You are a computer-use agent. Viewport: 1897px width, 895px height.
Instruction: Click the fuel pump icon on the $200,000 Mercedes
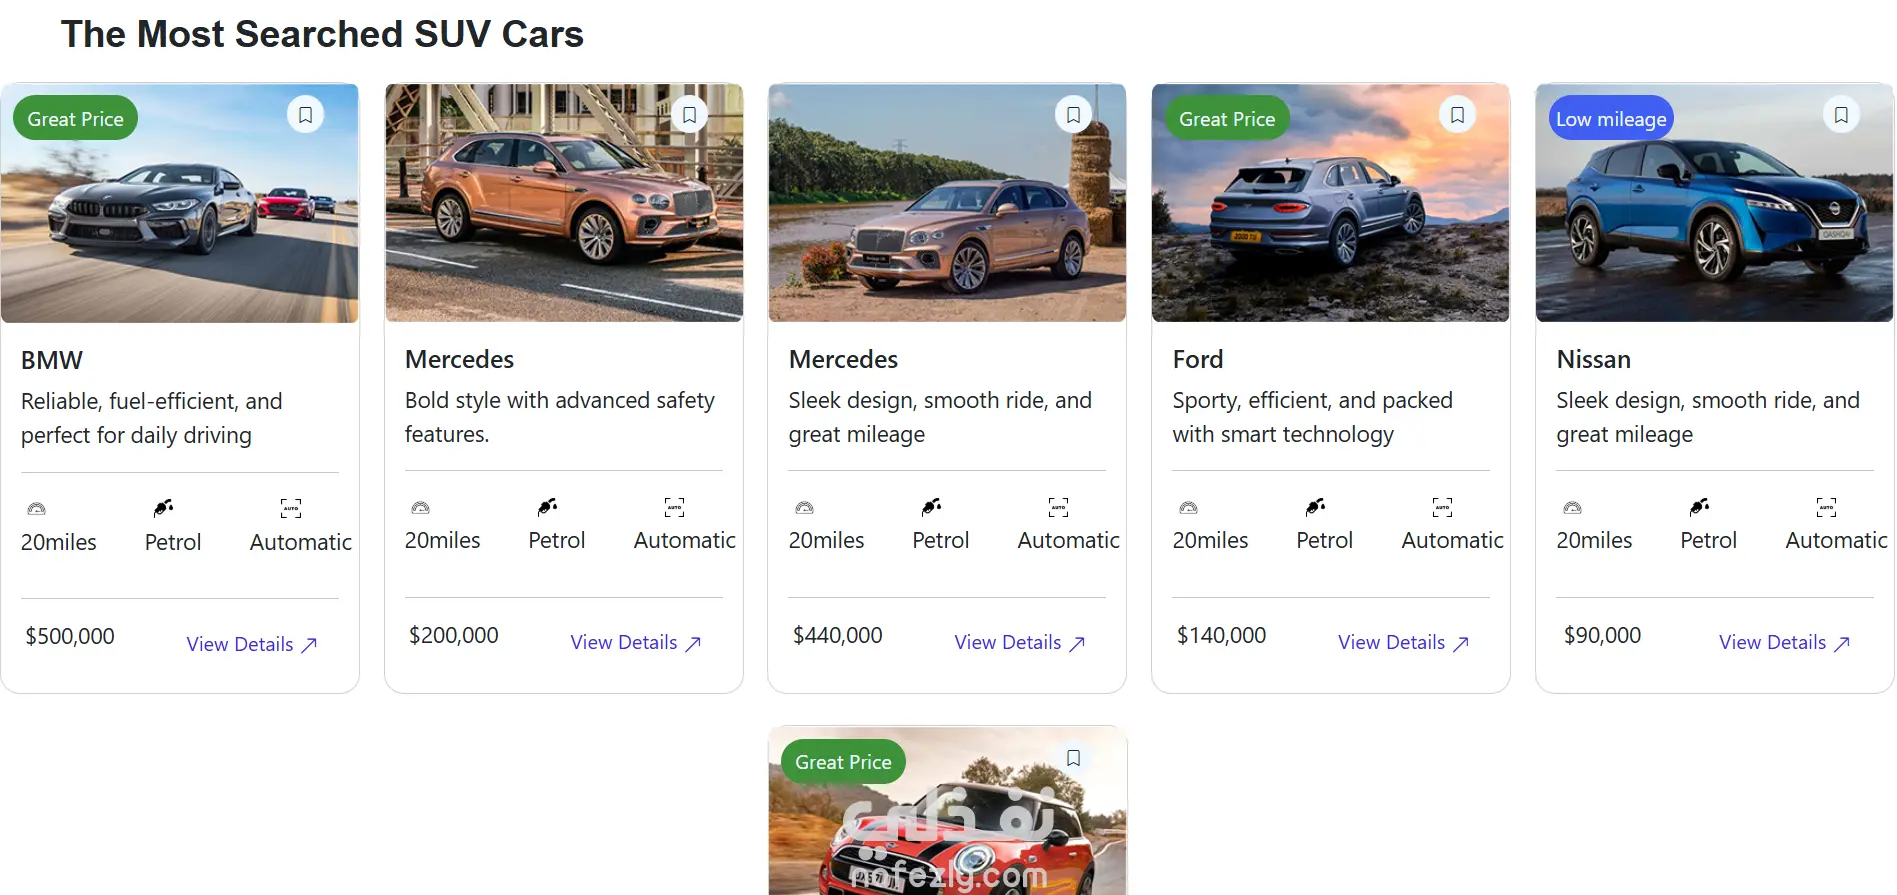(x=547, y=507)
